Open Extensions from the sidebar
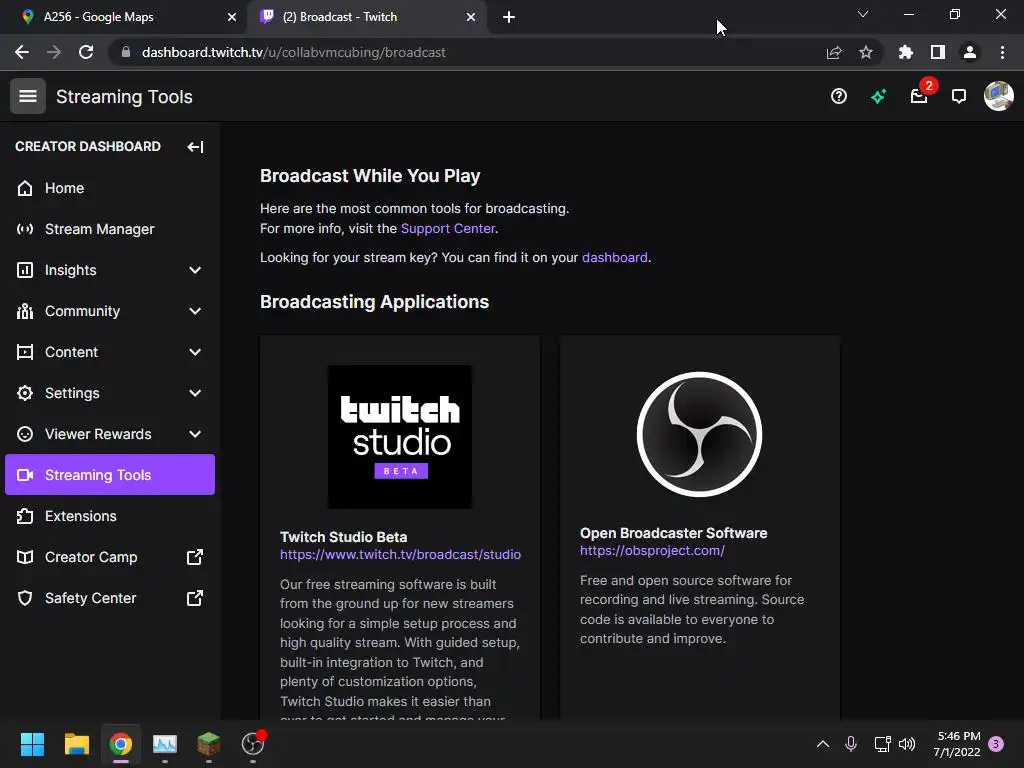 click(x=110, y=516)
